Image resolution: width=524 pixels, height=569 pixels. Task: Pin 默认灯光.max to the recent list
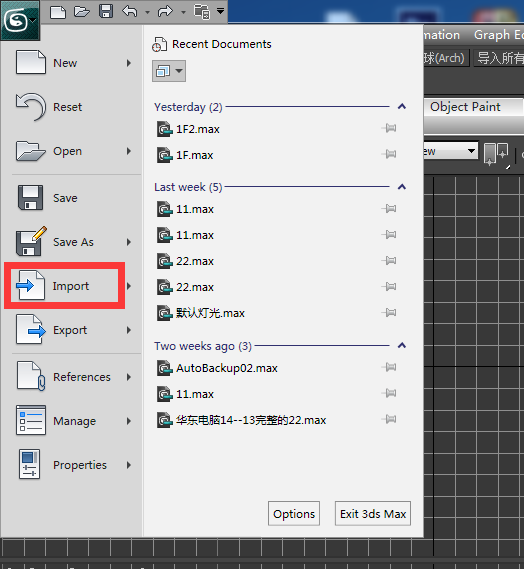click(389, 312)
